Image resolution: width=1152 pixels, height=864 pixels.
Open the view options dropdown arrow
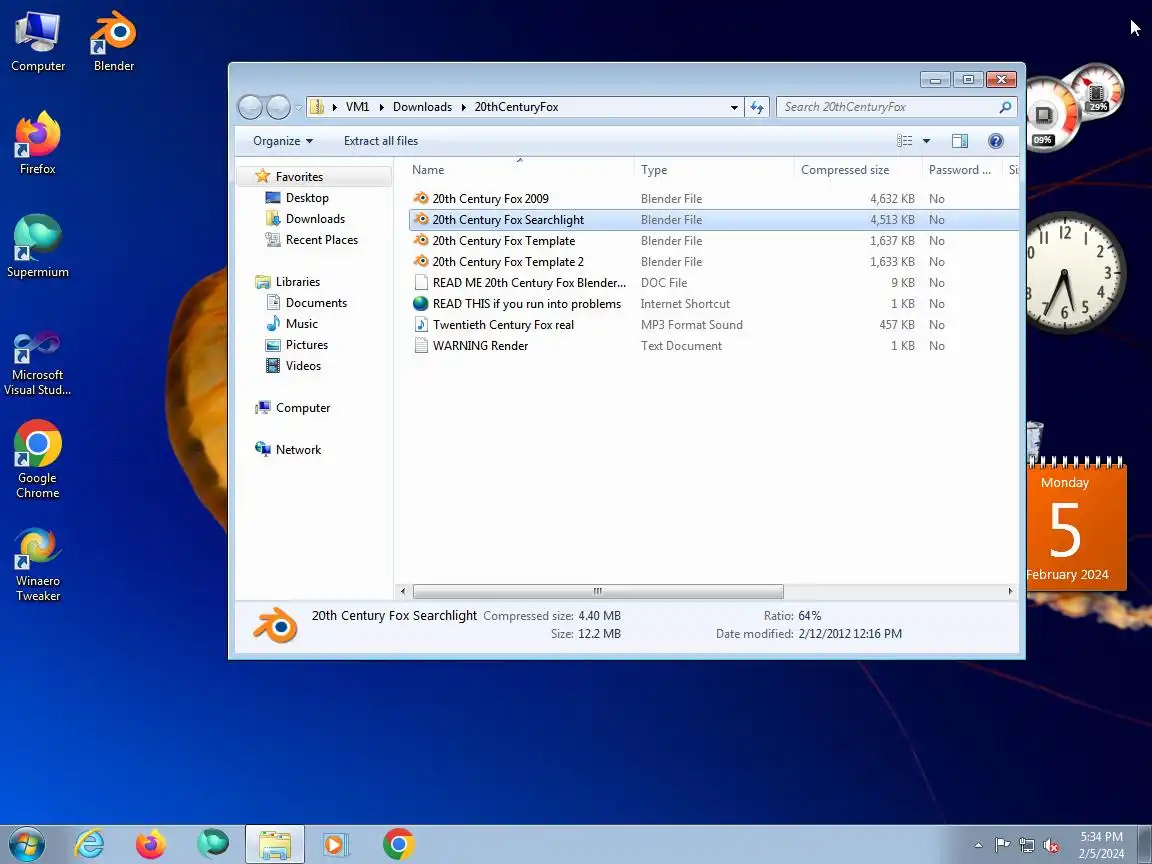point(926,141)
